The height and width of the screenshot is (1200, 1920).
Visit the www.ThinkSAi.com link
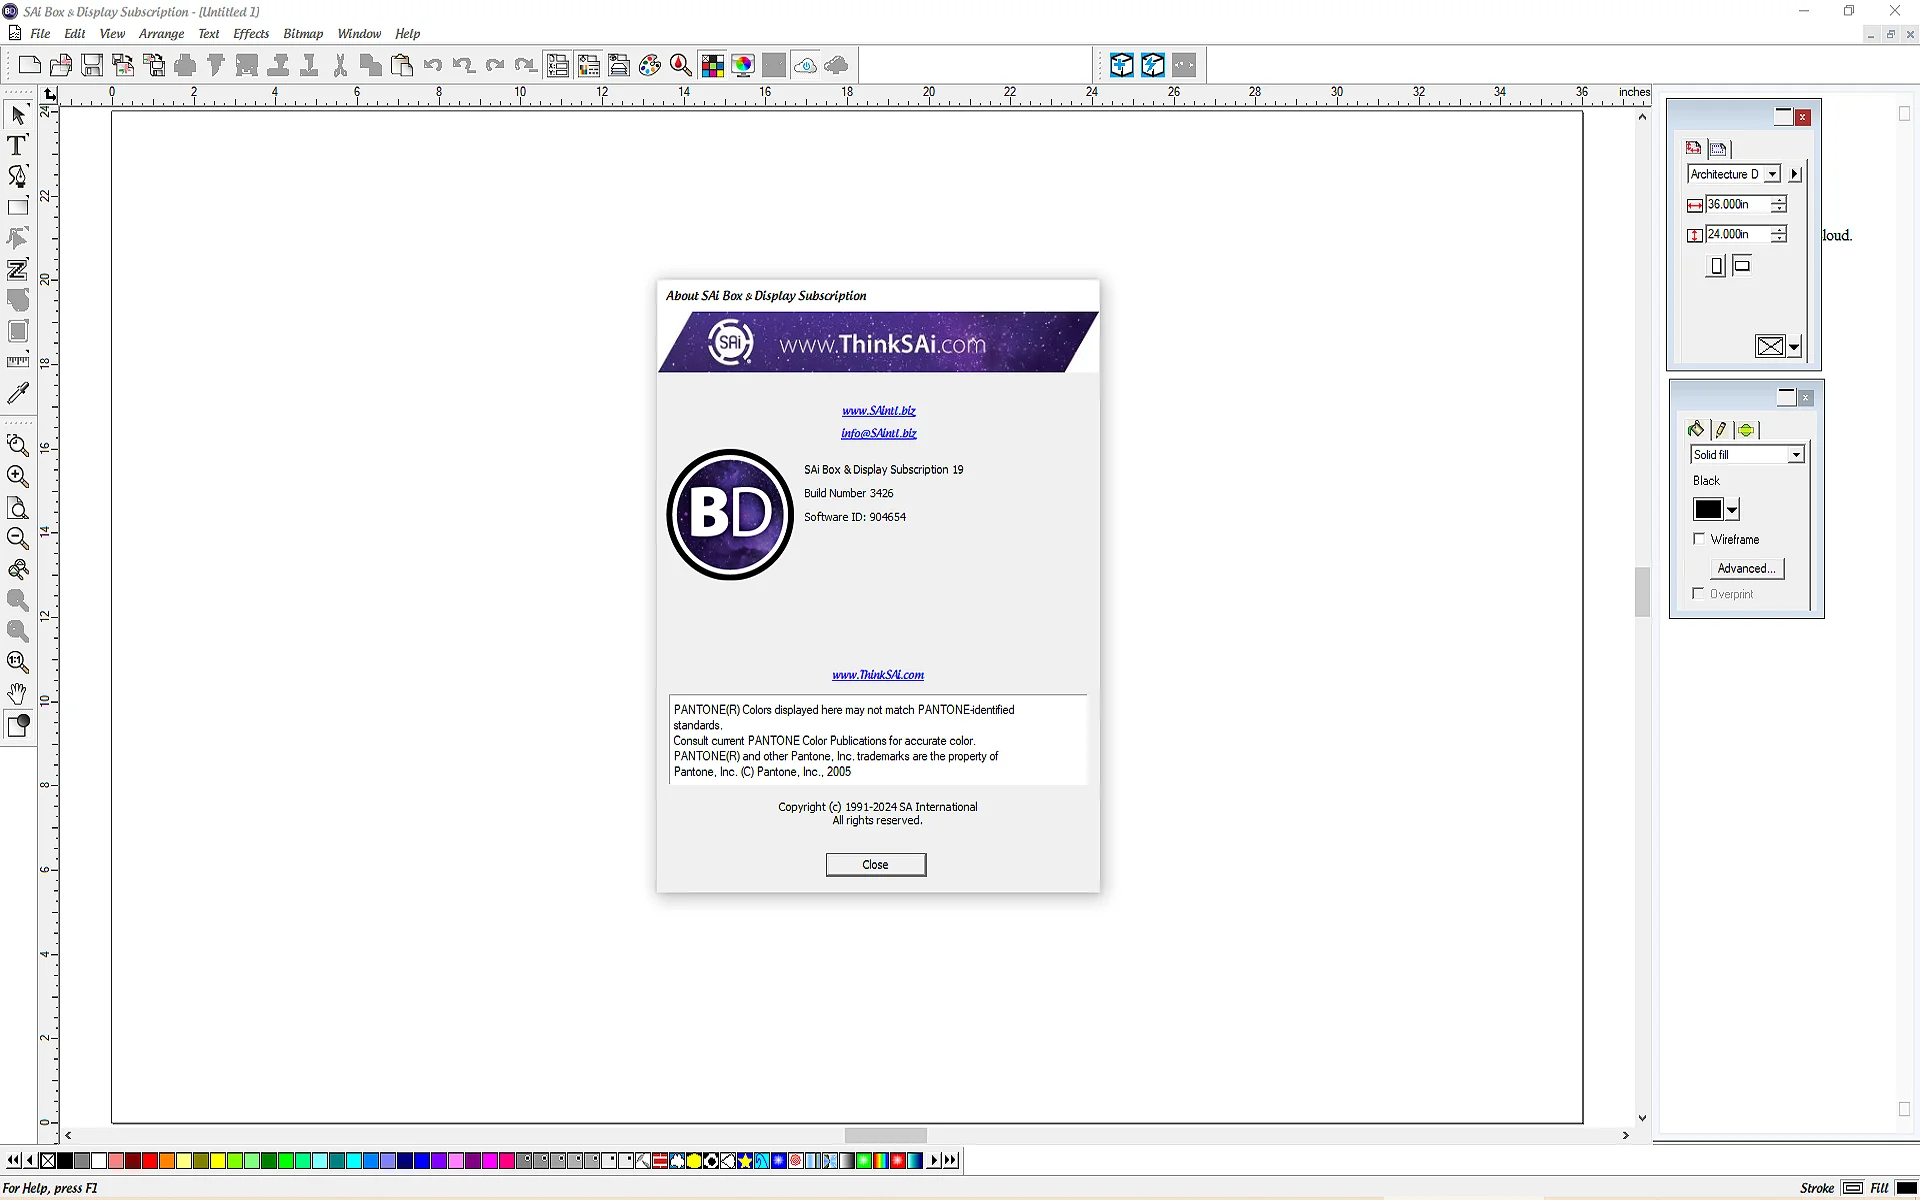coord(878,676)
